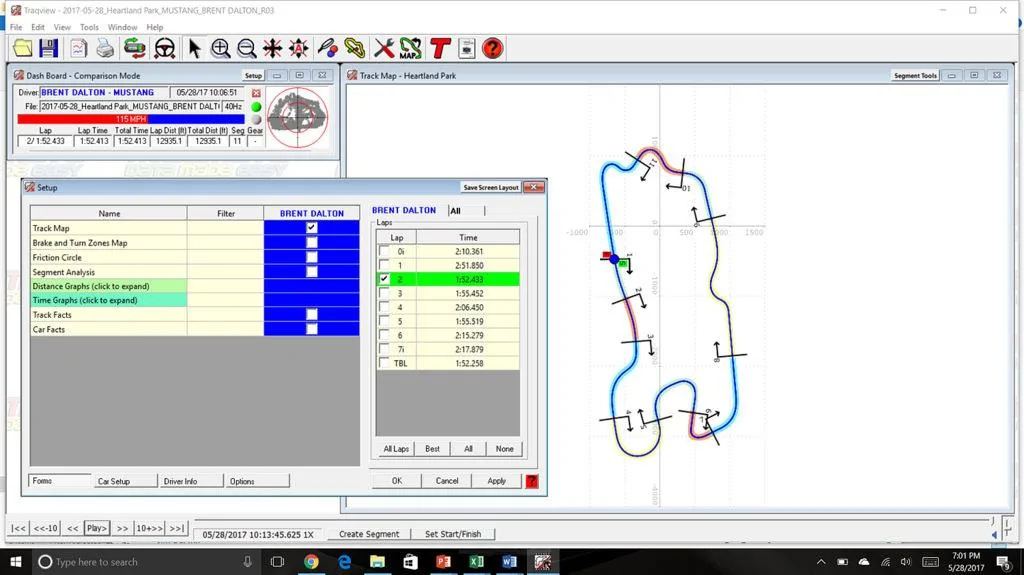Select the arrow pointer tool
This screenshot has width=1024, height=575.
tap(194, 48)
